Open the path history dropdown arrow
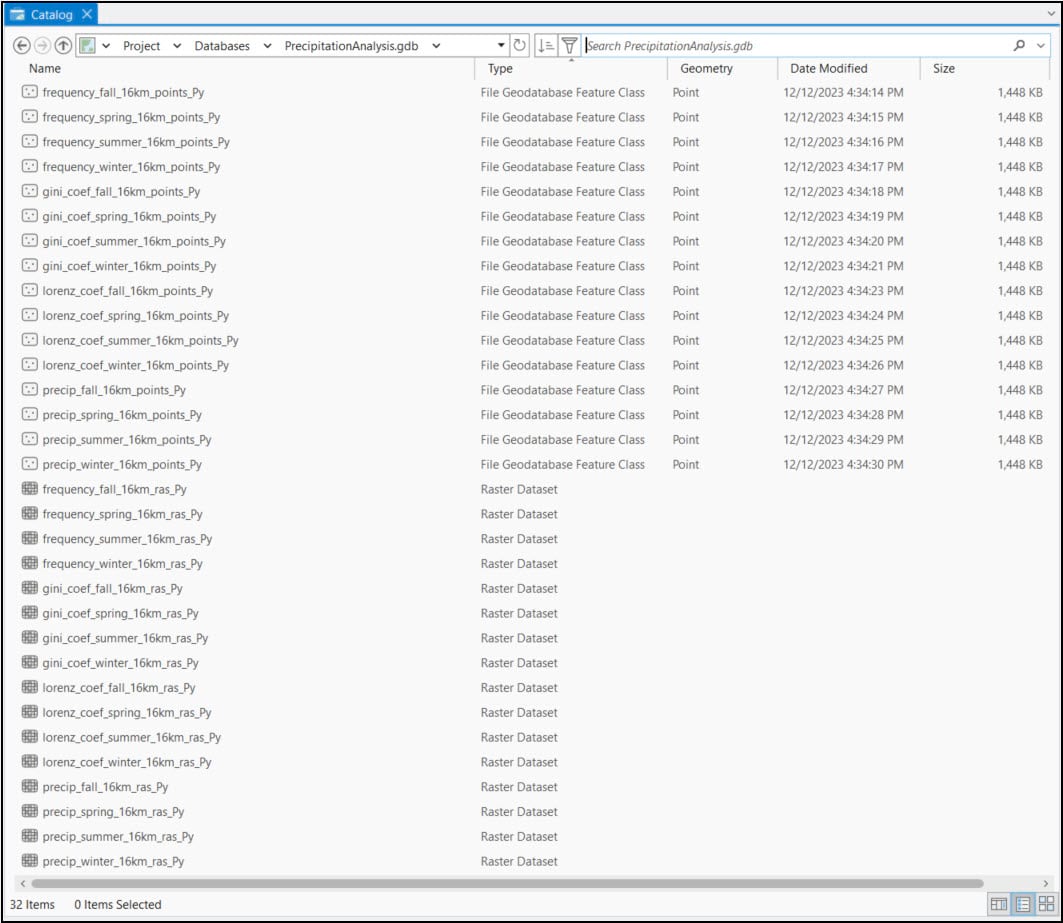1063x923 pixels. point(501,45)
